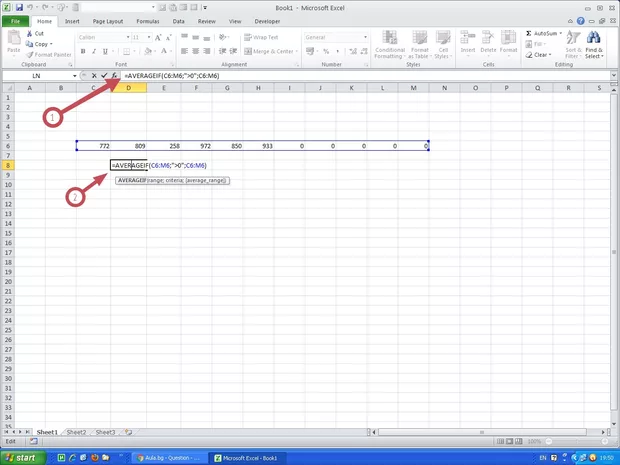
Task: Open Sort & Filter menu
Action: tap(573, 45)
